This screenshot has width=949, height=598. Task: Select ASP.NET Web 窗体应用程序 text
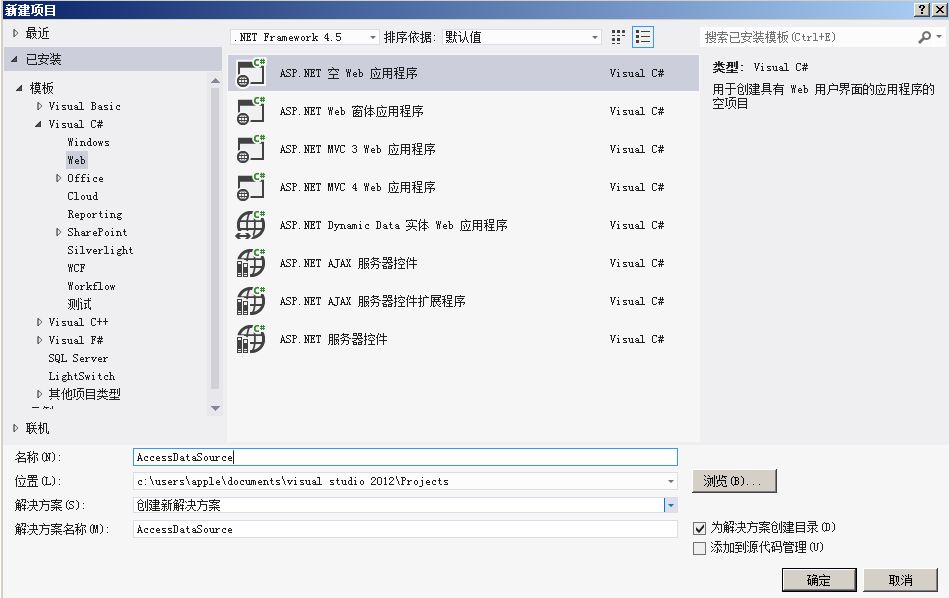352,111
